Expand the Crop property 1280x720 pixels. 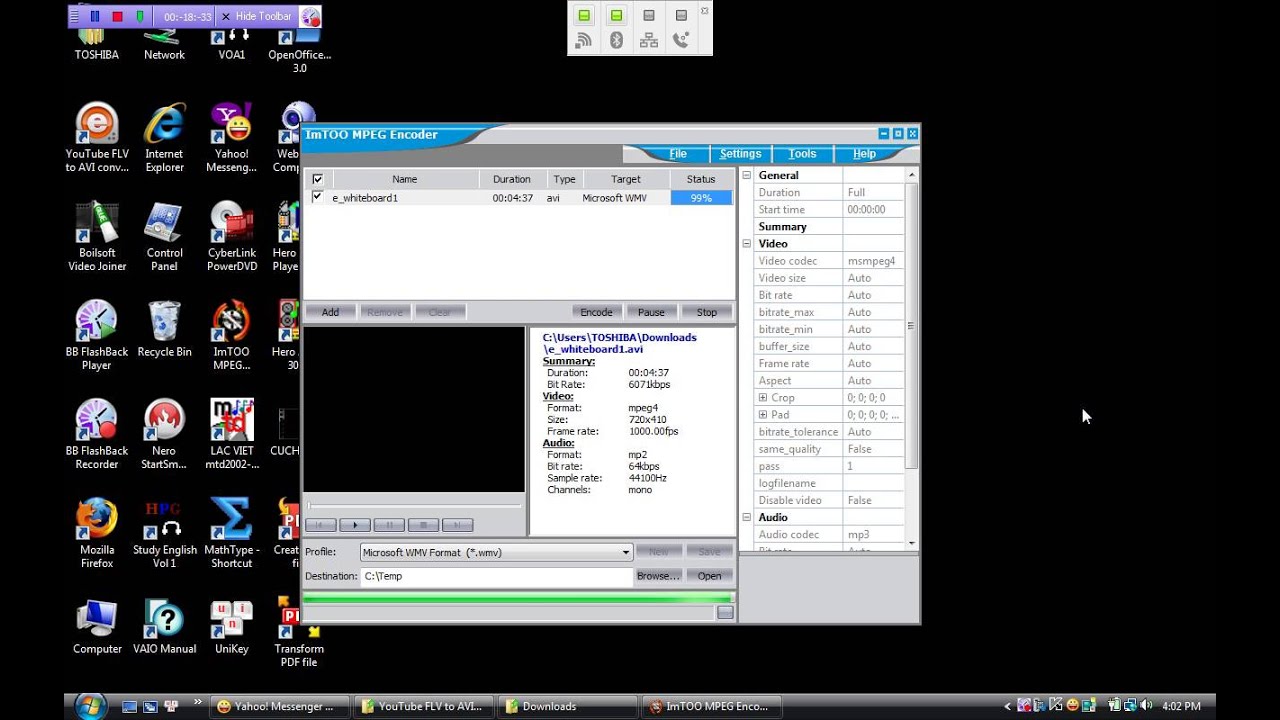tap(763, 397)
